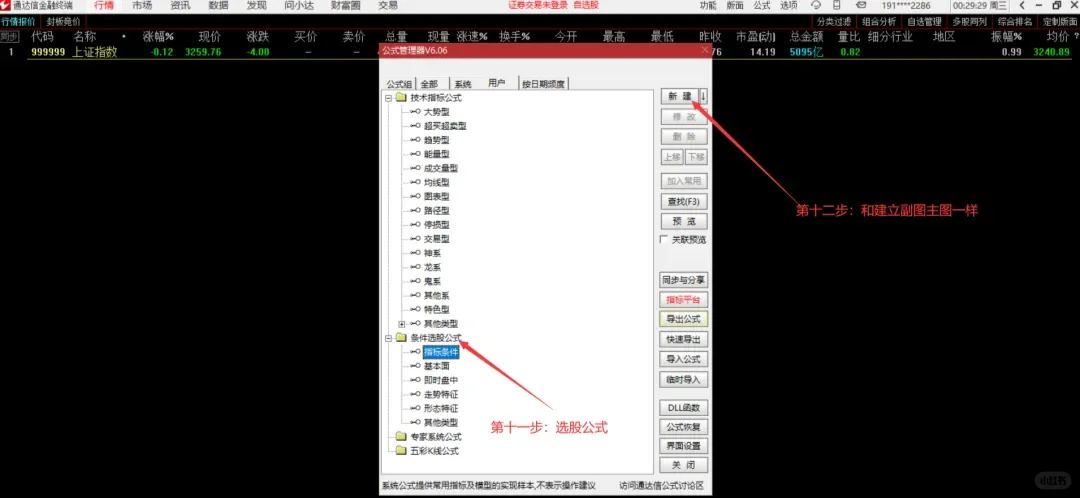This screenshot has width=1080, height=498.
Task: Open the 公式 menu
Action: pos(762,6)
